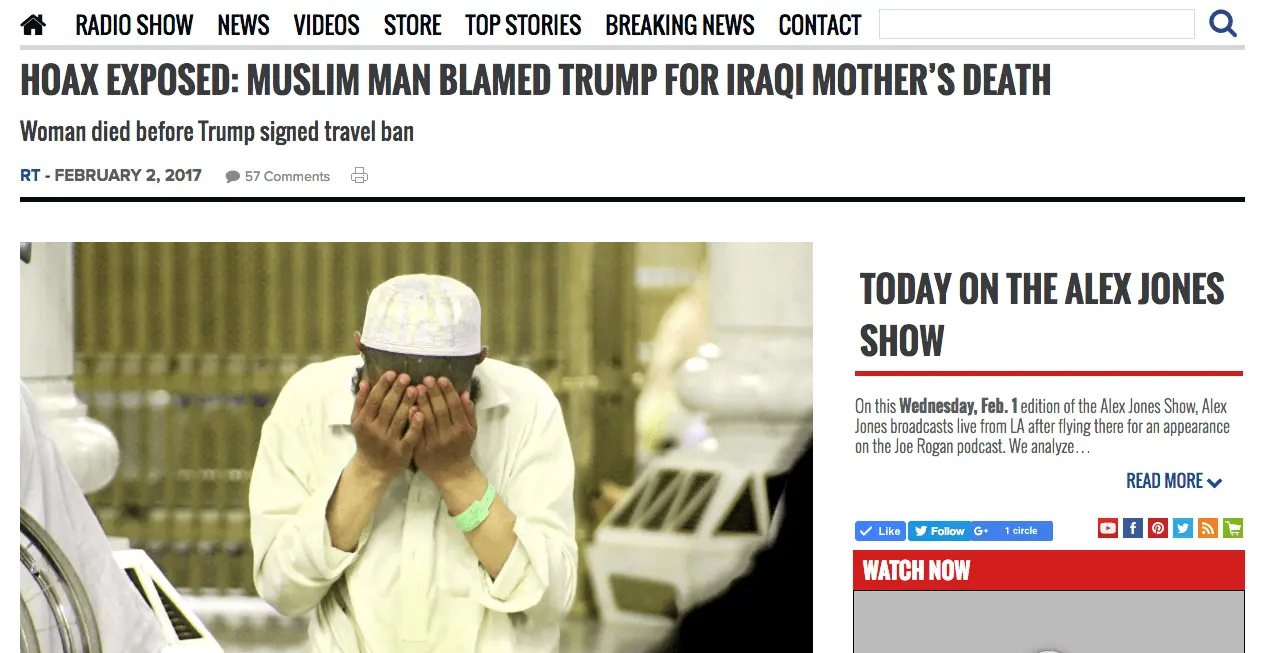1265x653 pixels.
Task: Open the Facebook icon link
Action: [1133, 528]
